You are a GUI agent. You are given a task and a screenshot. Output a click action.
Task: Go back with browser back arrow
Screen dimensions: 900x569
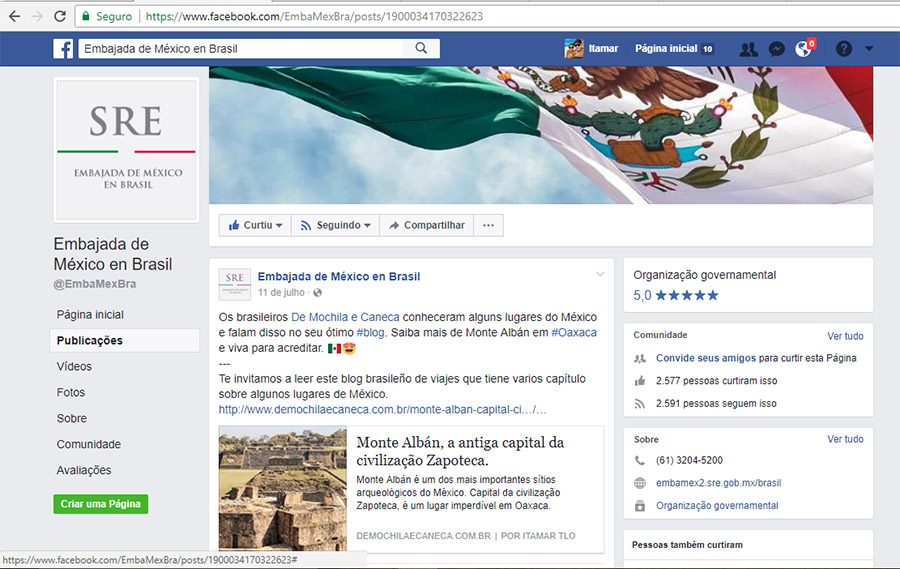pyautogui.click(x=14, y=16)
